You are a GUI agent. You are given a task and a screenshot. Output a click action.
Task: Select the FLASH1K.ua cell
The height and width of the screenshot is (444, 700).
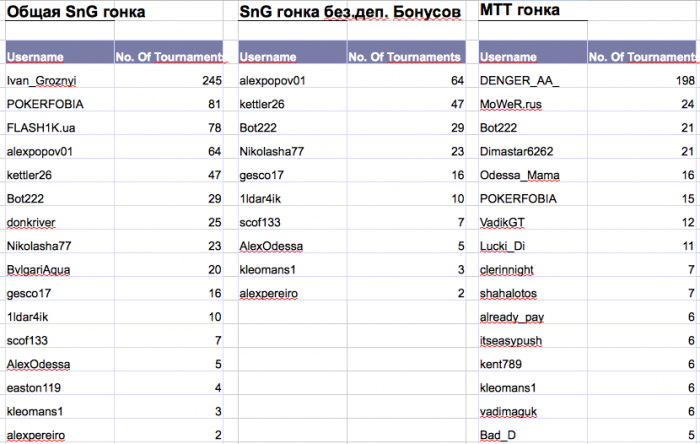tap(41, 128)
